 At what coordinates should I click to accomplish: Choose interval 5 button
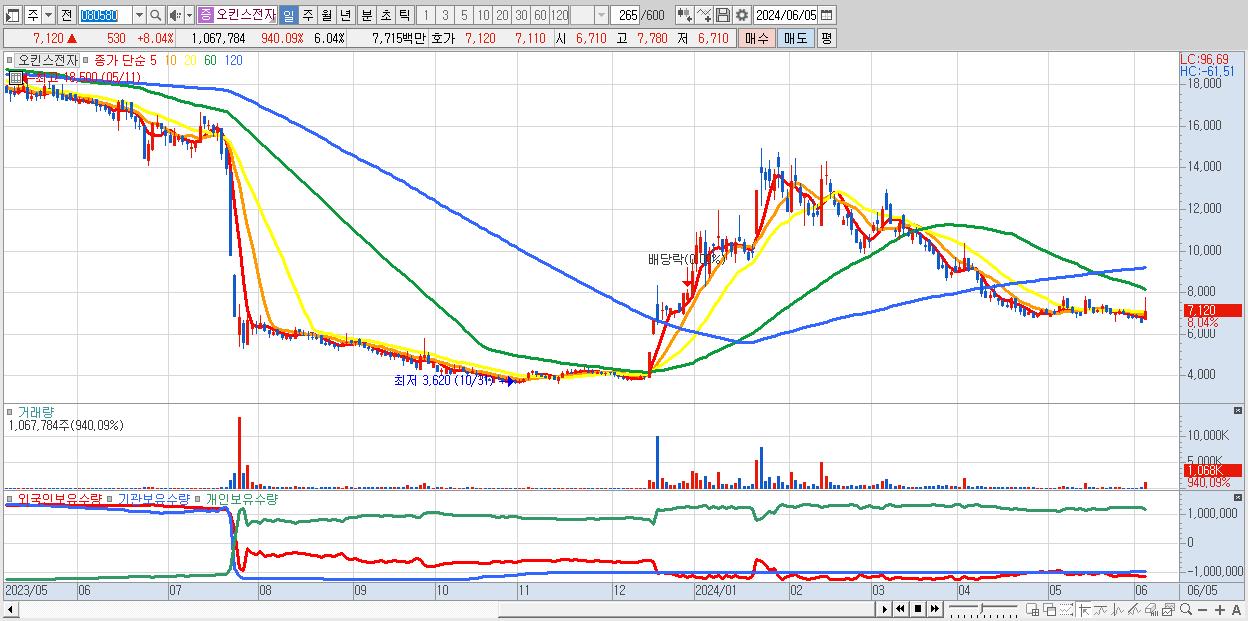464,15
